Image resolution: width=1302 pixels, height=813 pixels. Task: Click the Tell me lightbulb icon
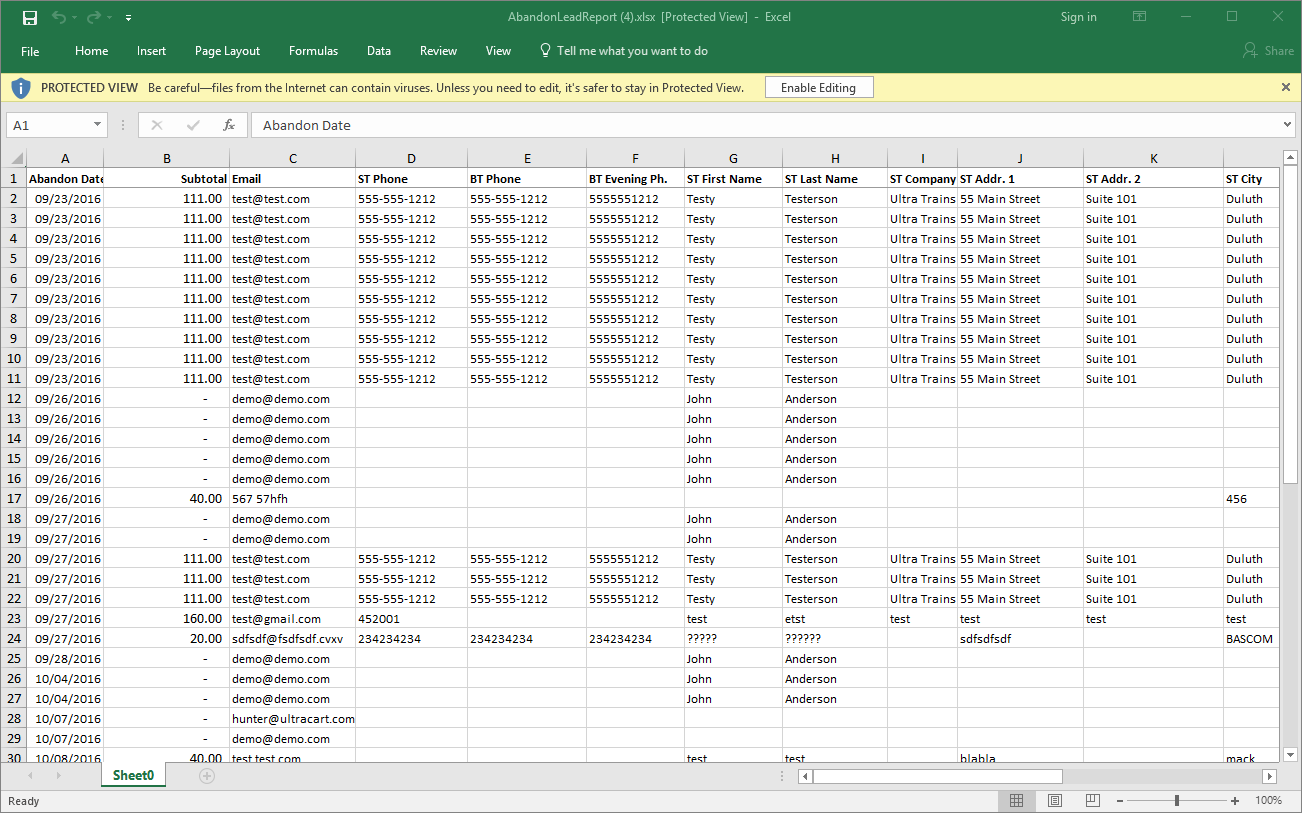pos(545,50)
